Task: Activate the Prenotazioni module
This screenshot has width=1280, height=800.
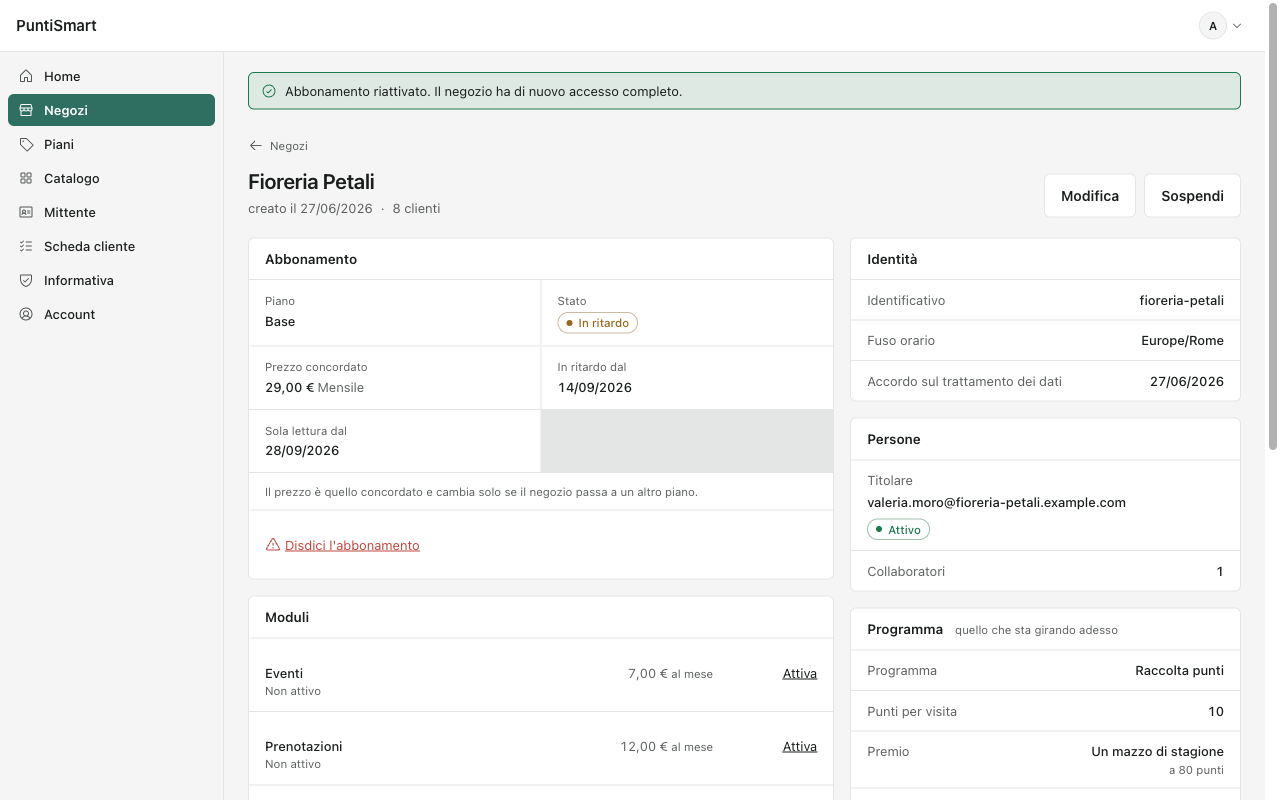Action: tap(800, 747)
